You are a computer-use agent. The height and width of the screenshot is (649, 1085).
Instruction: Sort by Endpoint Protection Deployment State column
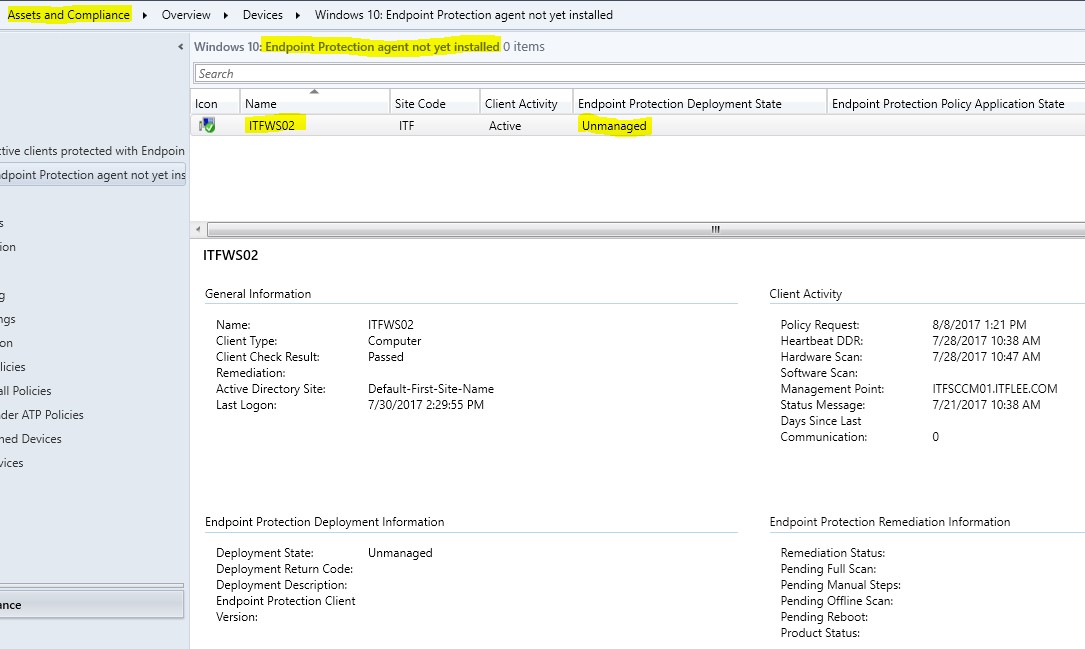coord(700,103)
